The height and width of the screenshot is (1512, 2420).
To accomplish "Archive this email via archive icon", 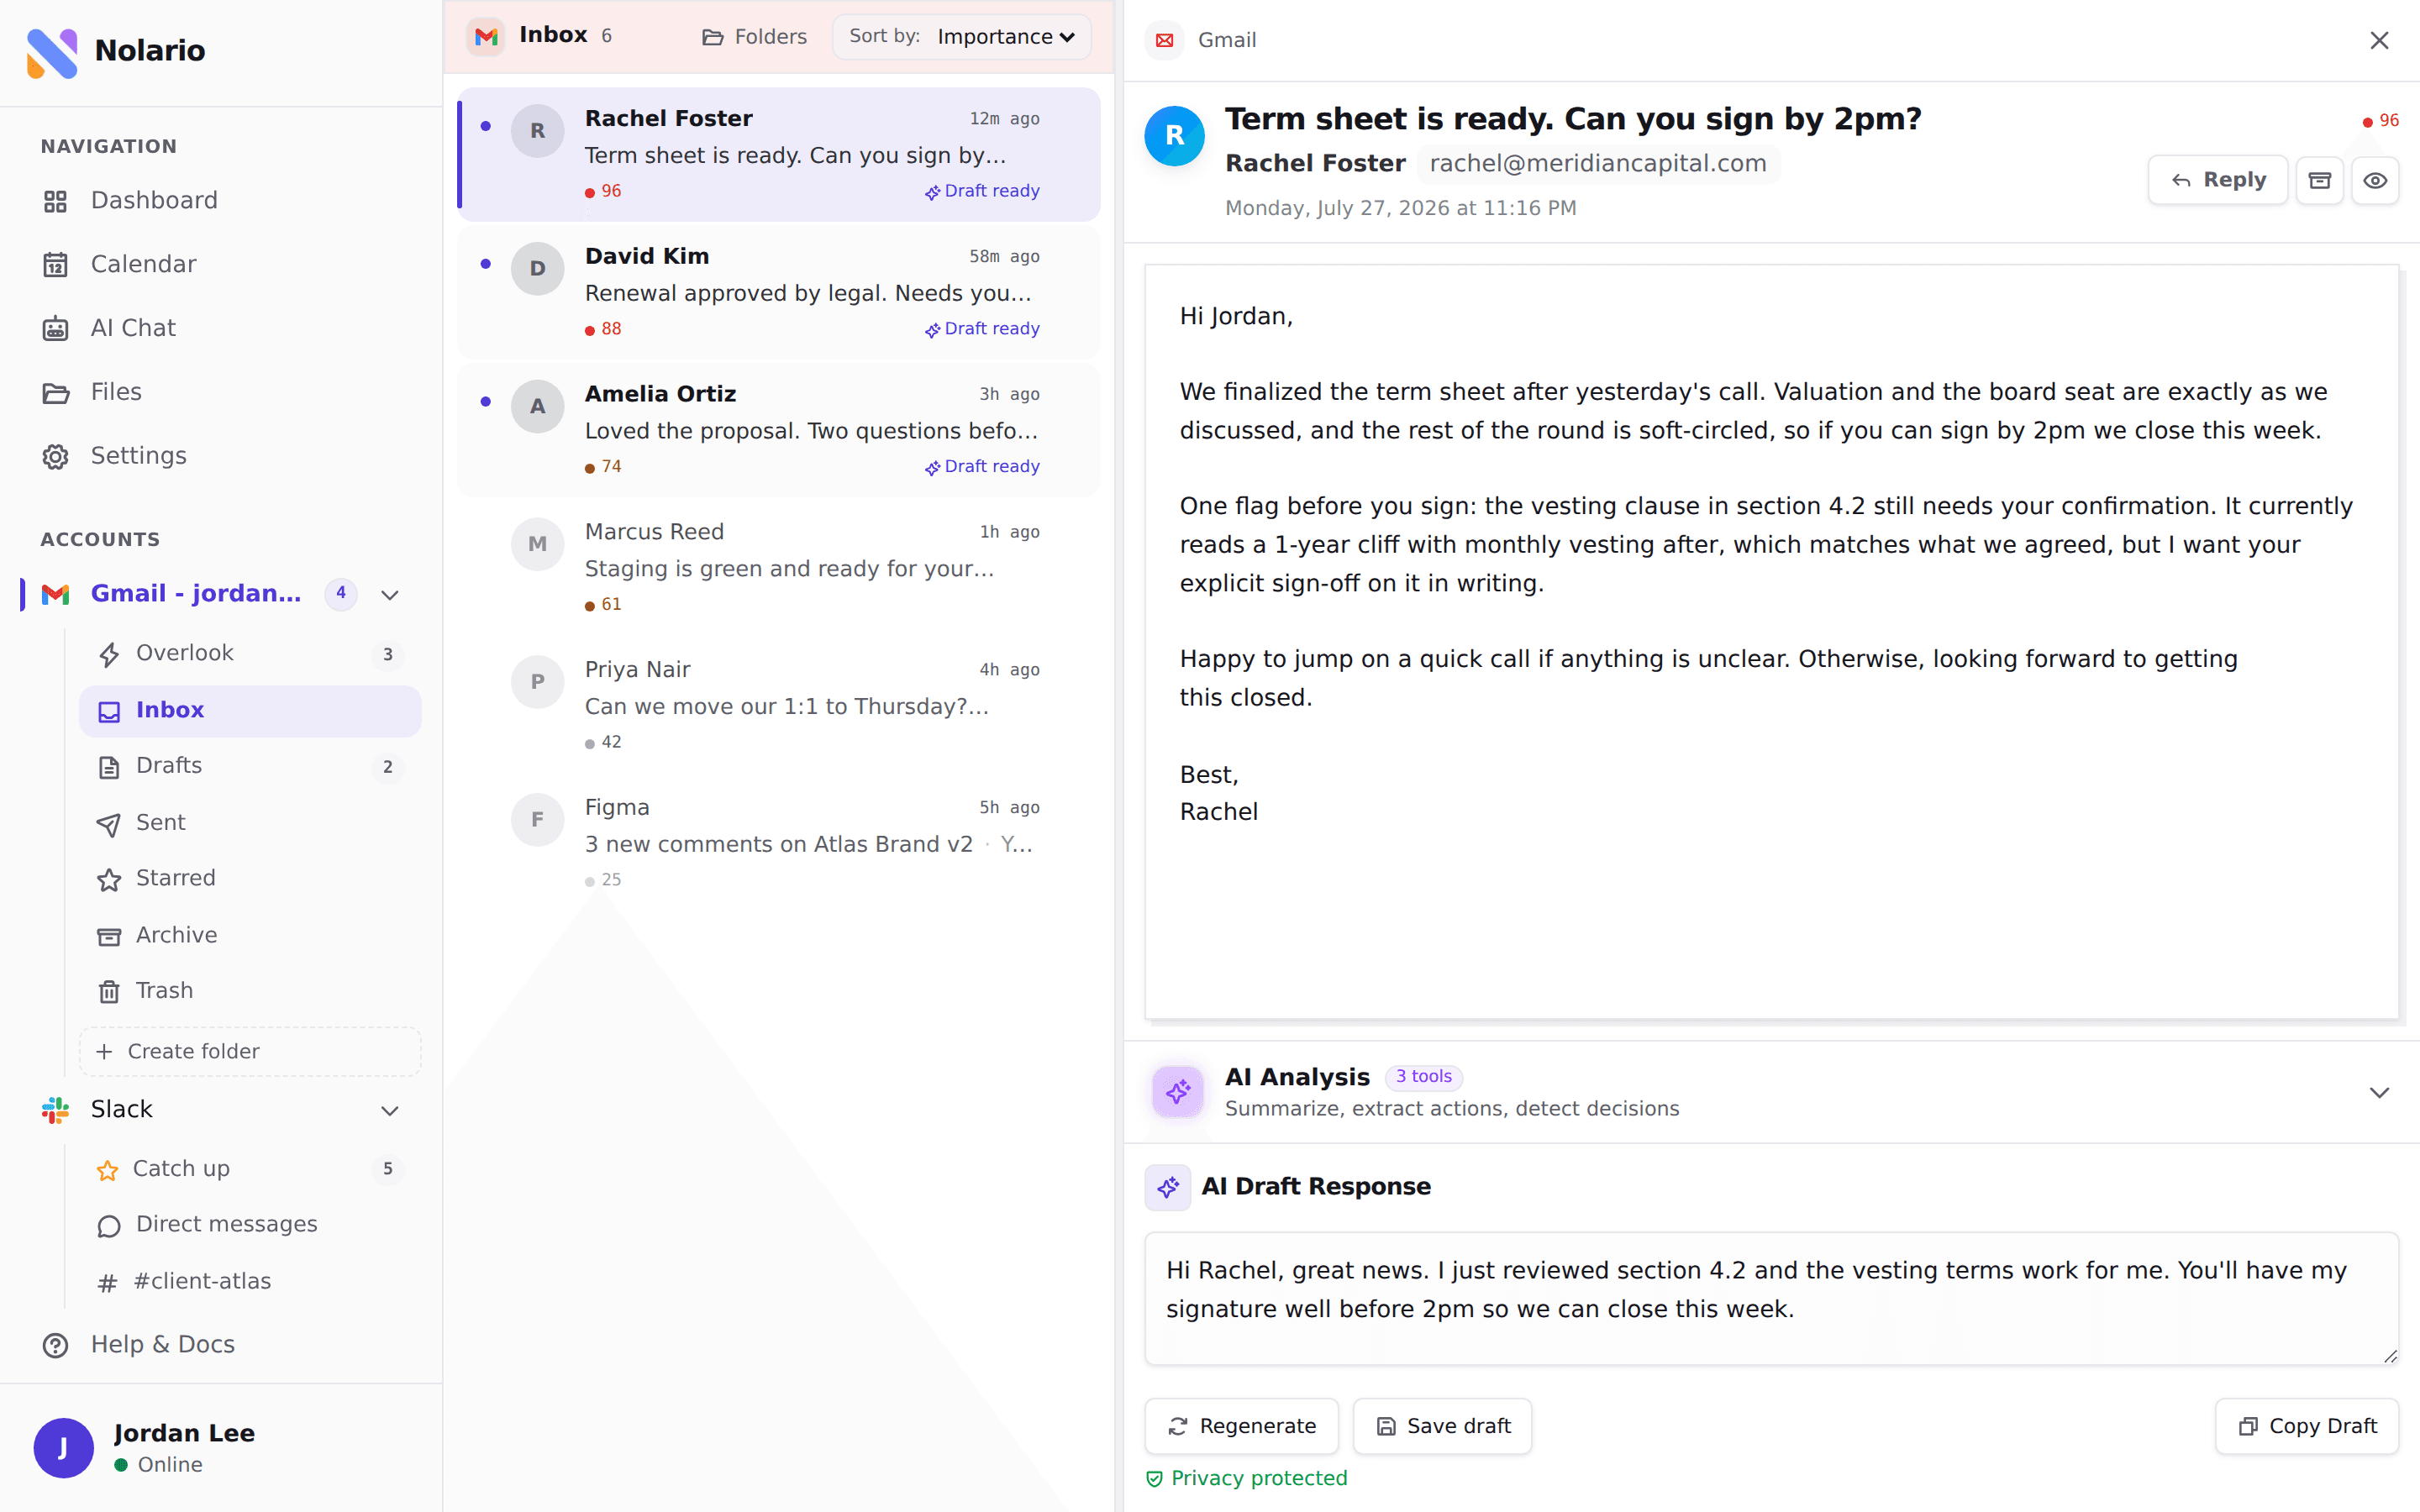I will tap(2320, 180).
